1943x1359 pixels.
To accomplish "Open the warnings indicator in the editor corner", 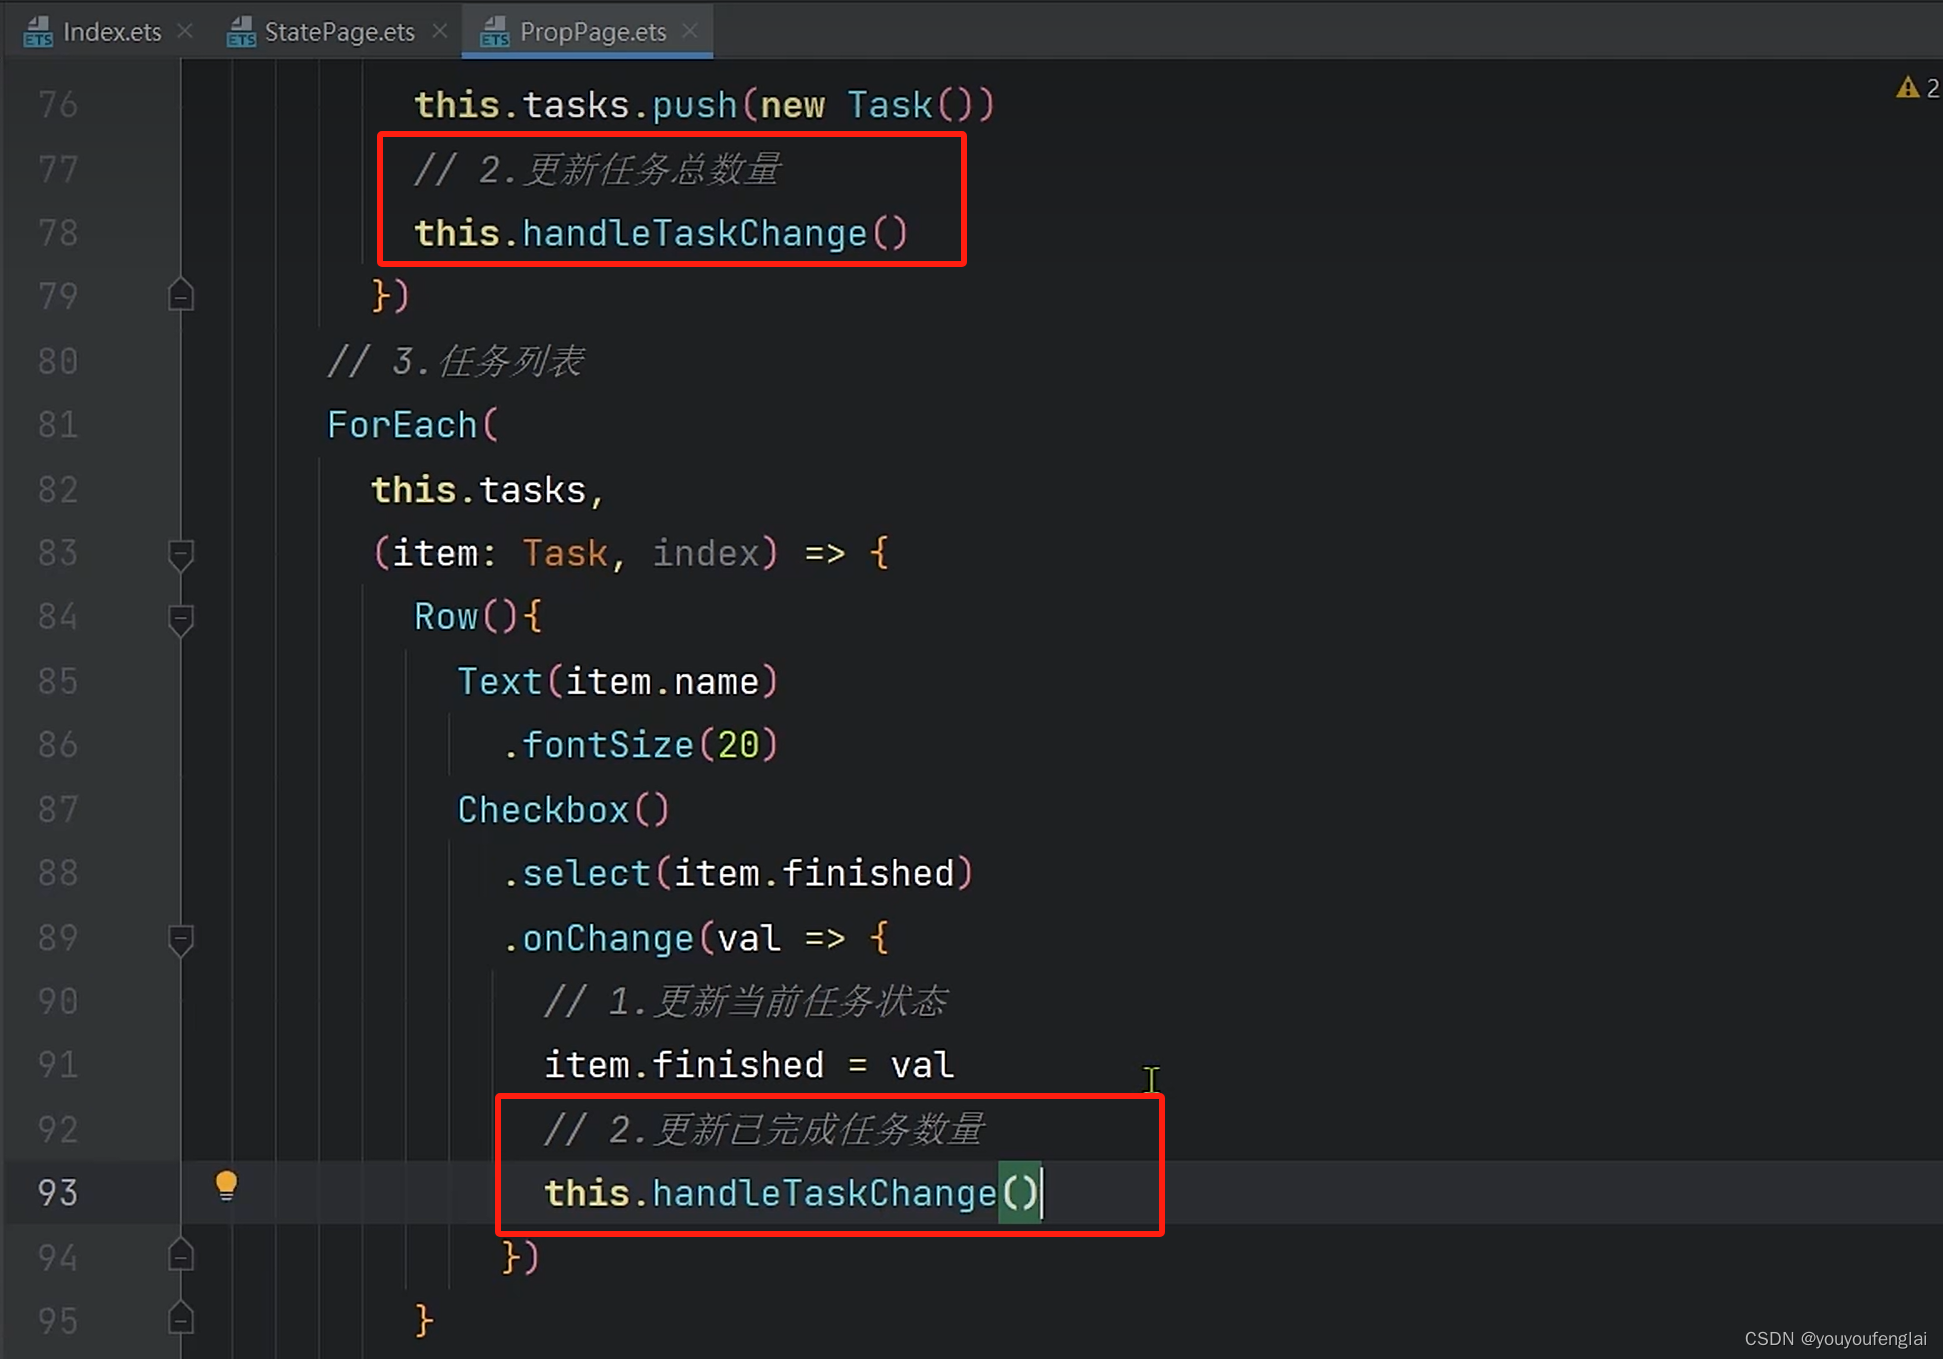I will 1917,89.
